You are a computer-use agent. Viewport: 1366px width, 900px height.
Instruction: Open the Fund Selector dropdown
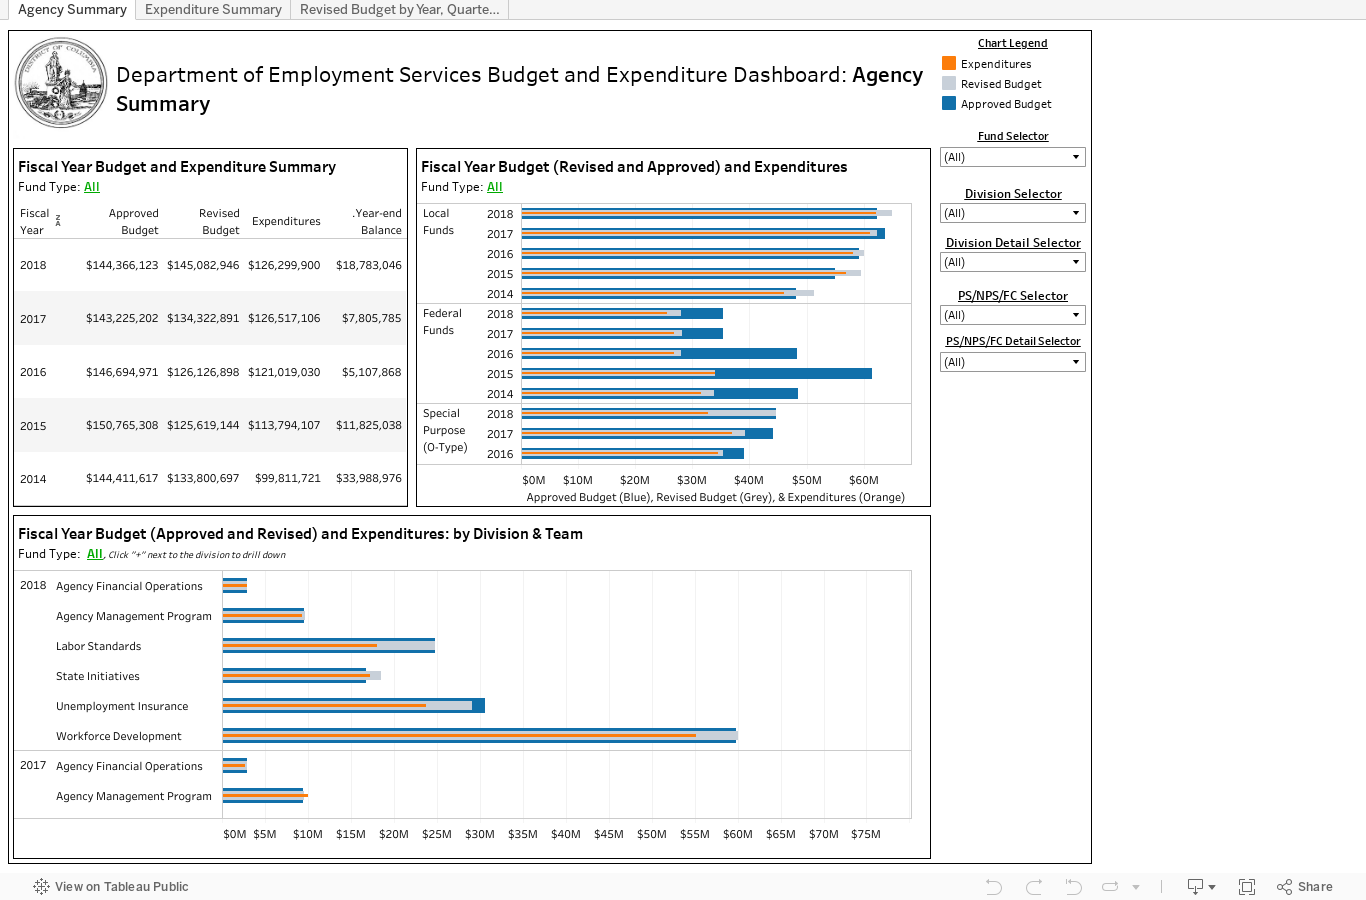coord(1012,157)
